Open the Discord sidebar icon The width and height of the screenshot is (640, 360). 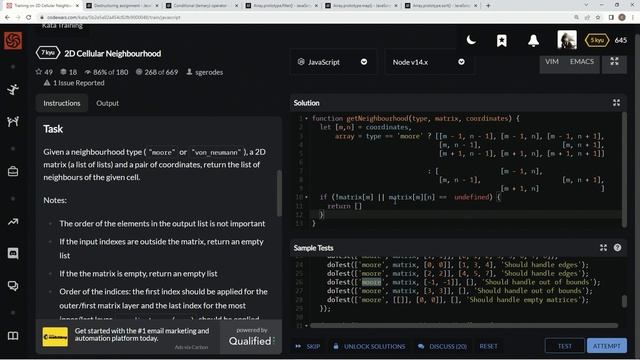[x=13, y=253]
